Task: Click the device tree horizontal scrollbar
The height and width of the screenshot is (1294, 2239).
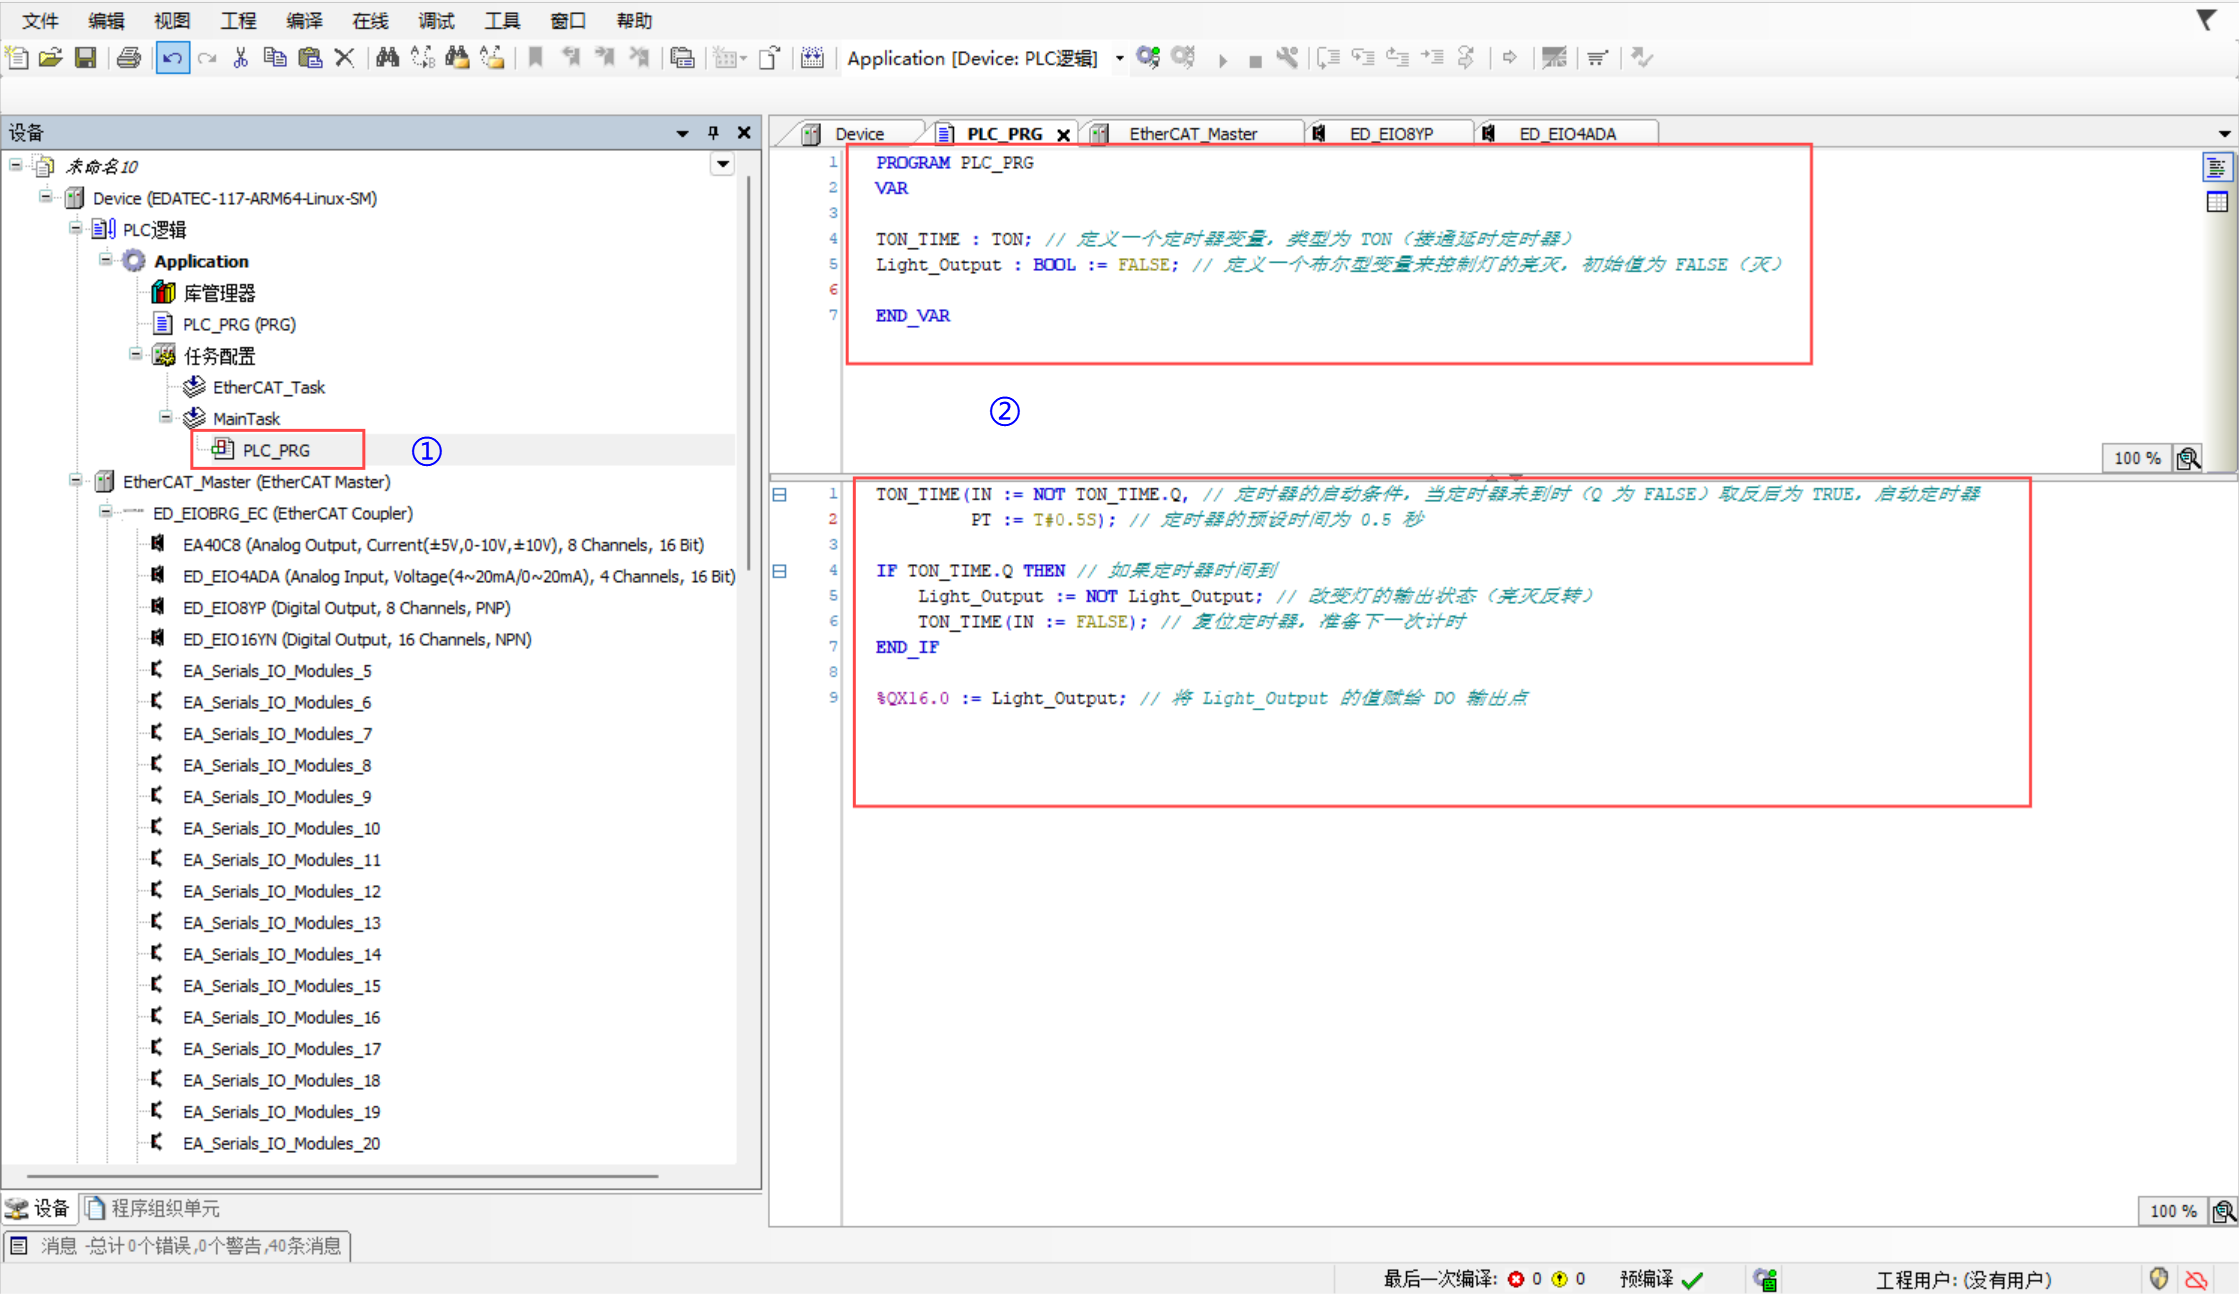Action: (342, 1176)
